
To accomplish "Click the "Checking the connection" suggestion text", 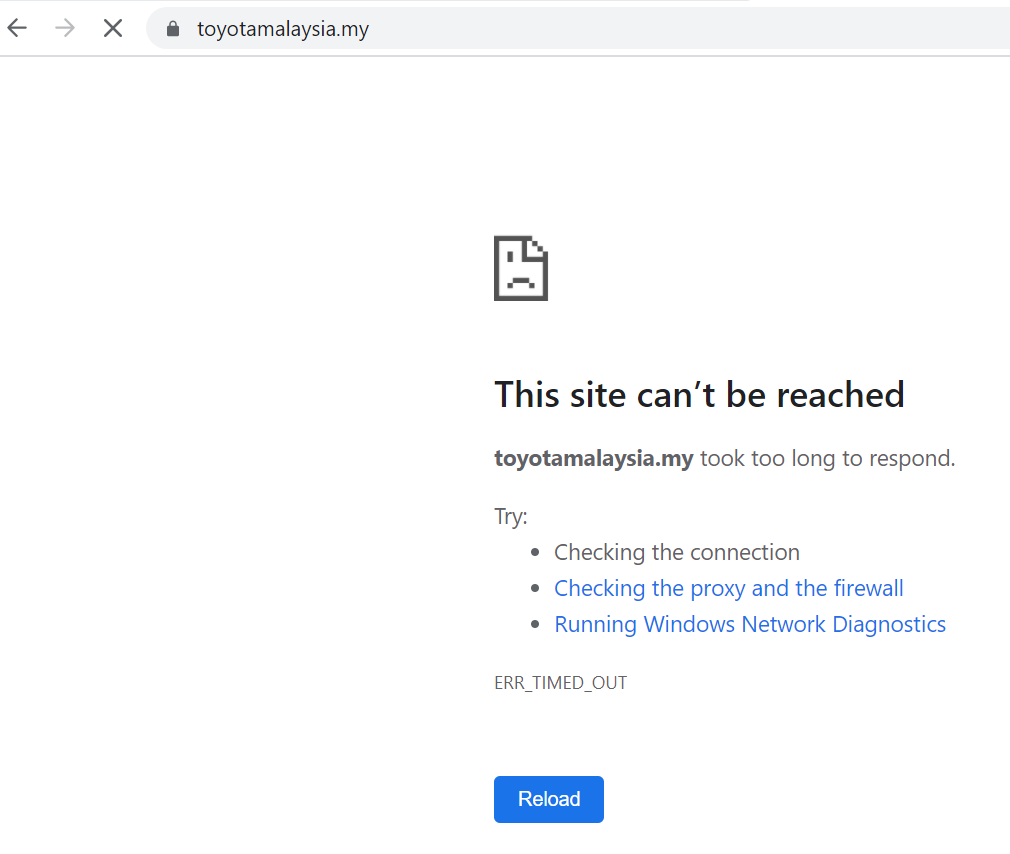I will [x=676, y=552].
